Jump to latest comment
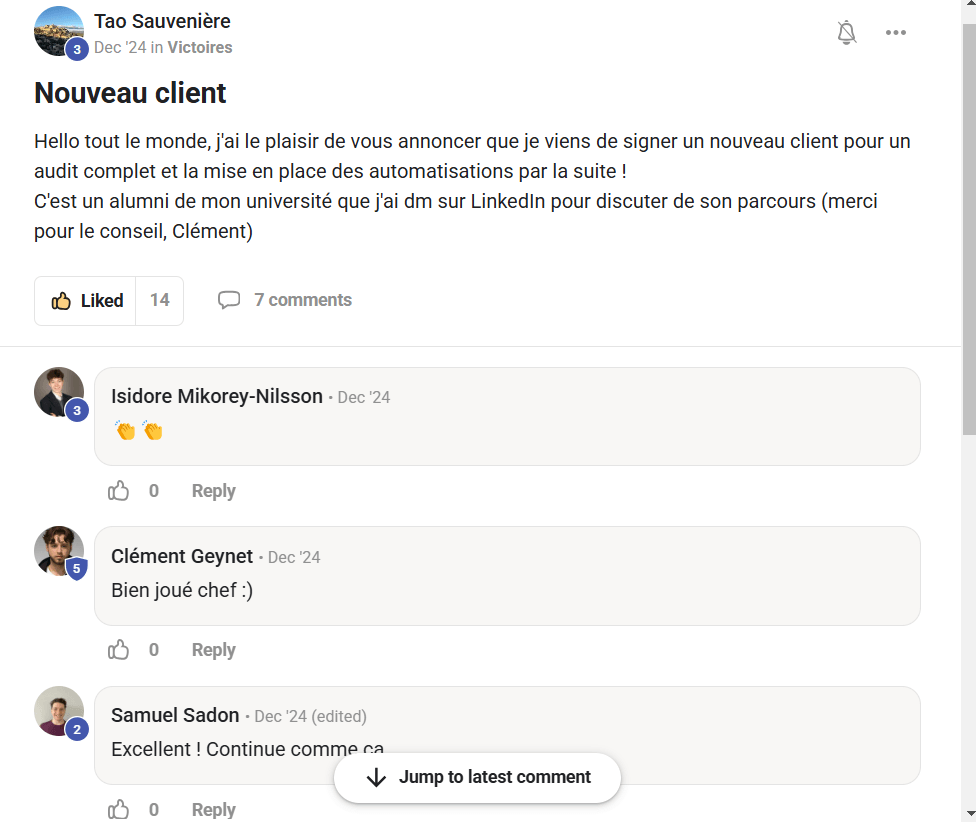This screenshot has width=976, height=822. [477, 777]
